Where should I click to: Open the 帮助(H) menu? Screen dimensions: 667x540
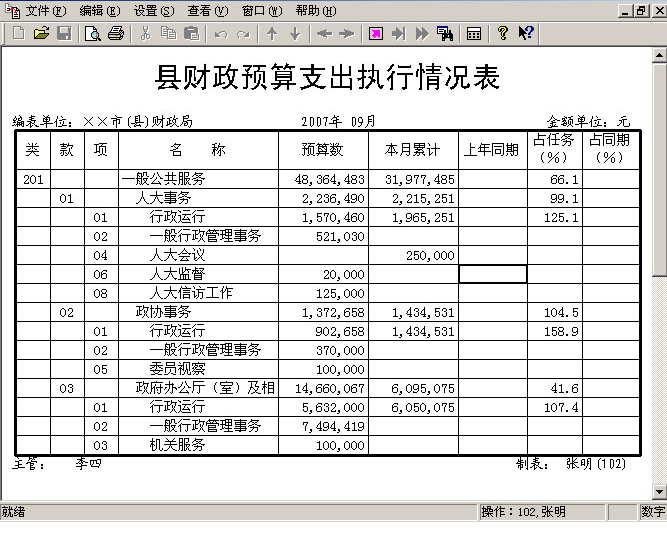316,11
